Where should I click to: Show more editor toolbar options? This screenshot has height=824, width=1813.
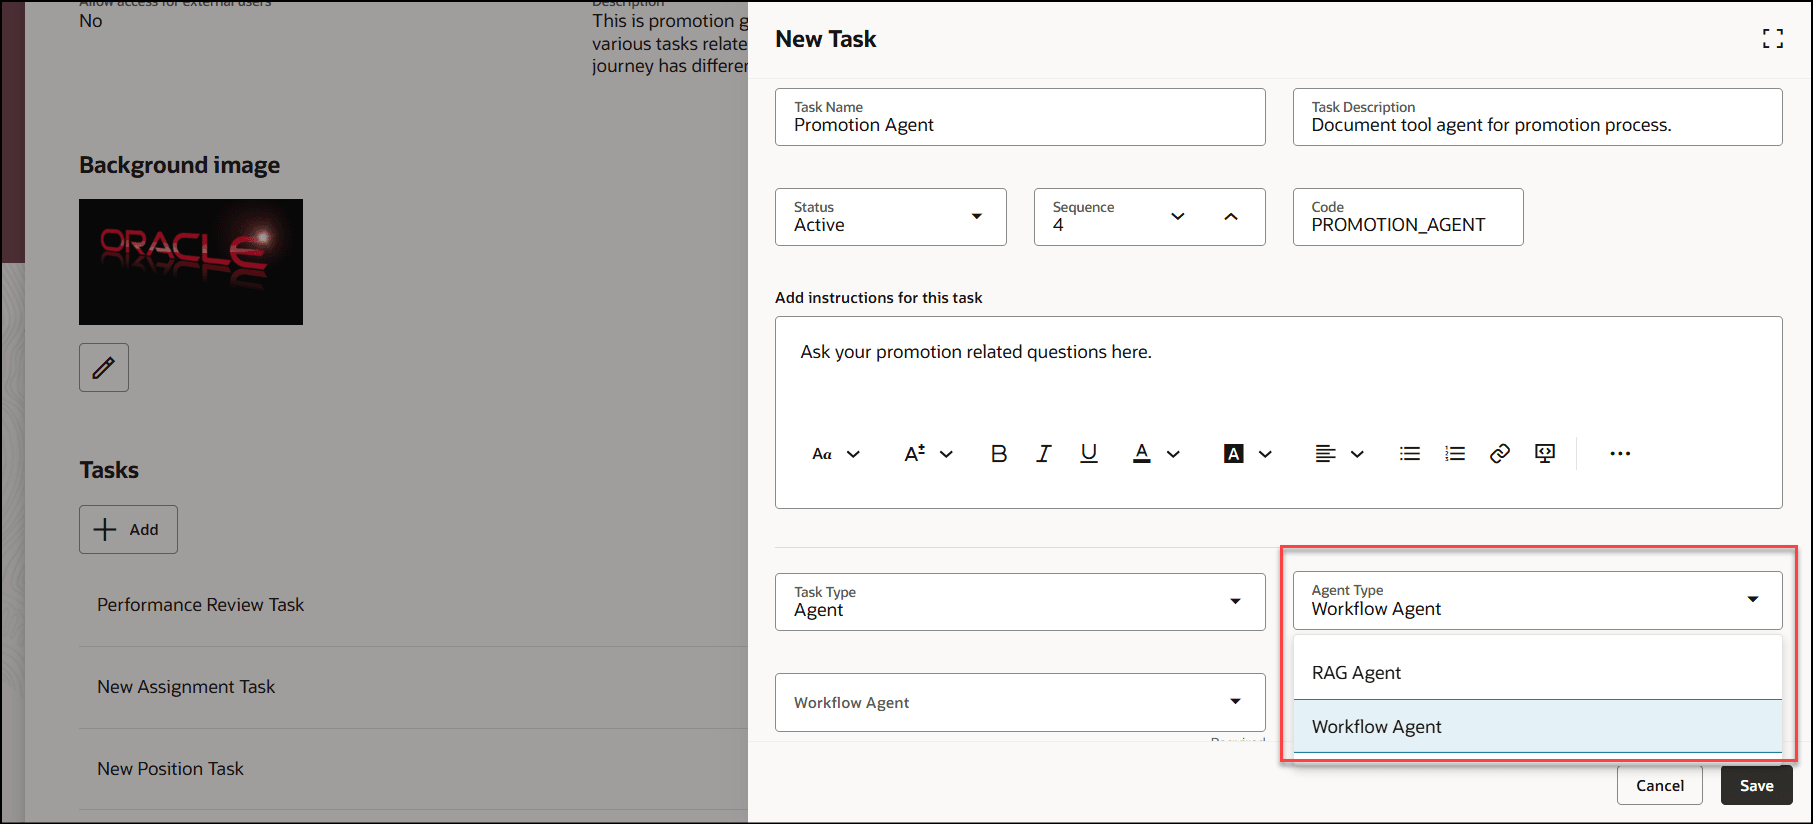click(x=1620, y=454)
